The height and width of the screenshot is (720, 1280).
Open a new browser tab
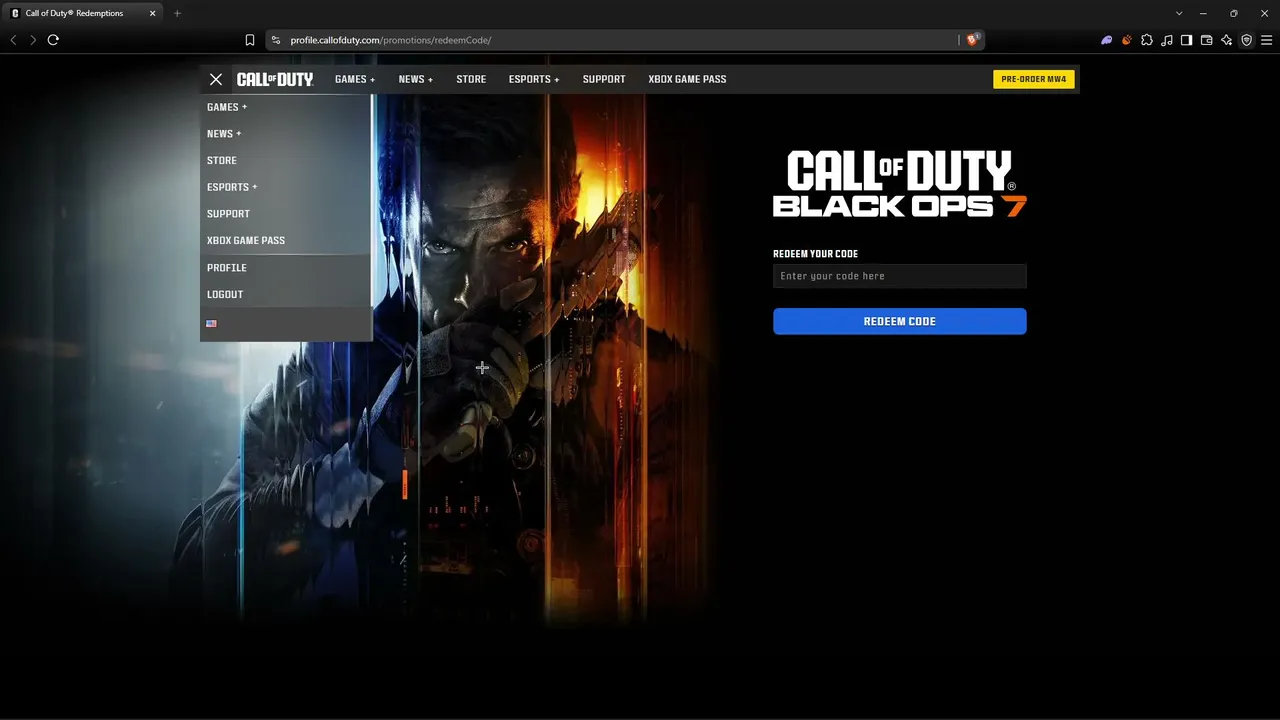[177, 13]
